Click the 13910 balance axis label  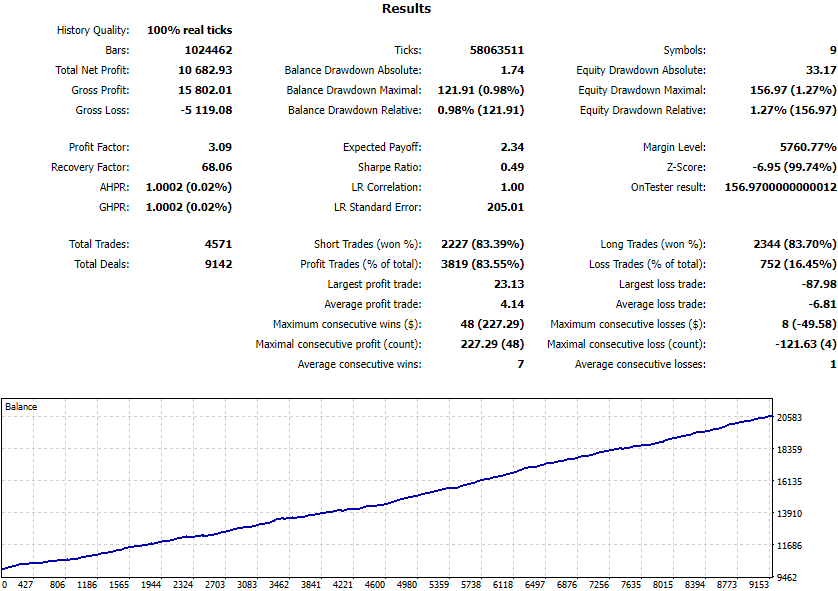[789, 514]
